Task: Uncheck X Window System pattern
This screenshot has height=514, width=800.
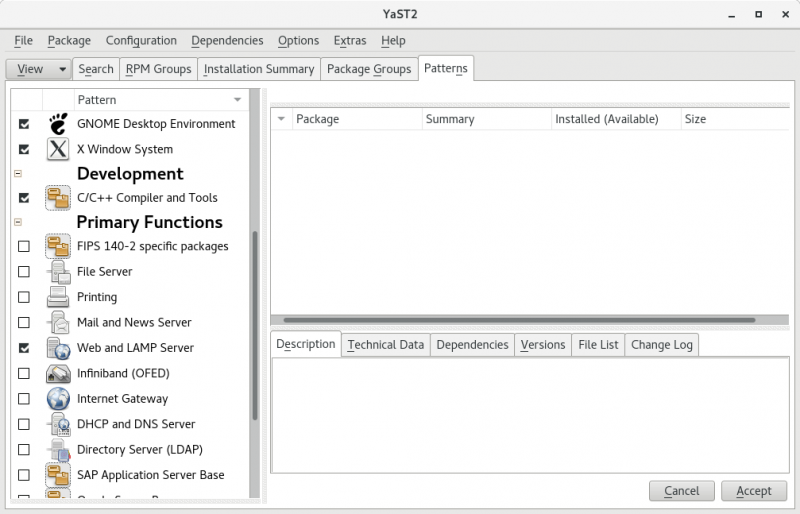Action: click(x=23, y=150)
